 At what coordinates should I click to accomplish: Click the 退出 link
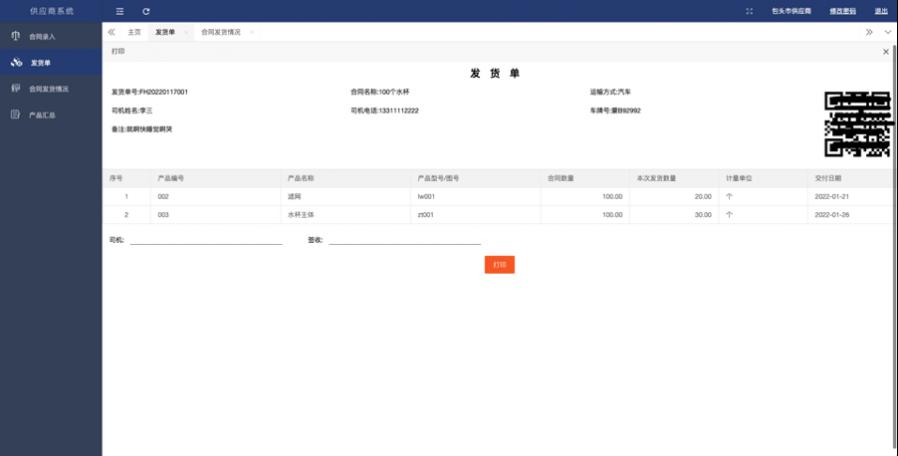(x=881, y=11)
